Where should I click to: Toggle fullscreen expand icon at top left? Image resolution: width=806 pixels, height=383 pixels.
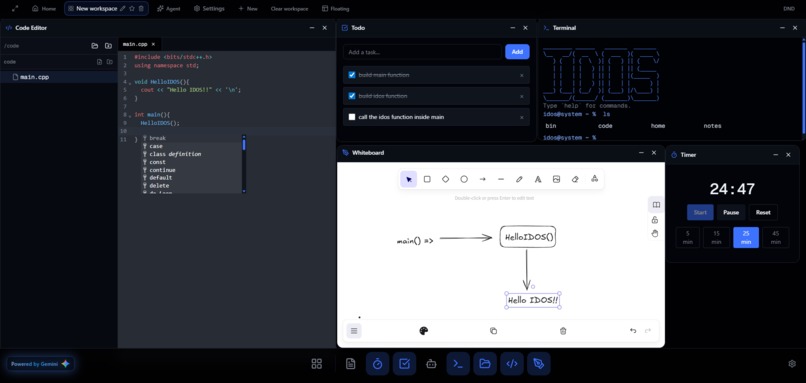coord(15,9)
